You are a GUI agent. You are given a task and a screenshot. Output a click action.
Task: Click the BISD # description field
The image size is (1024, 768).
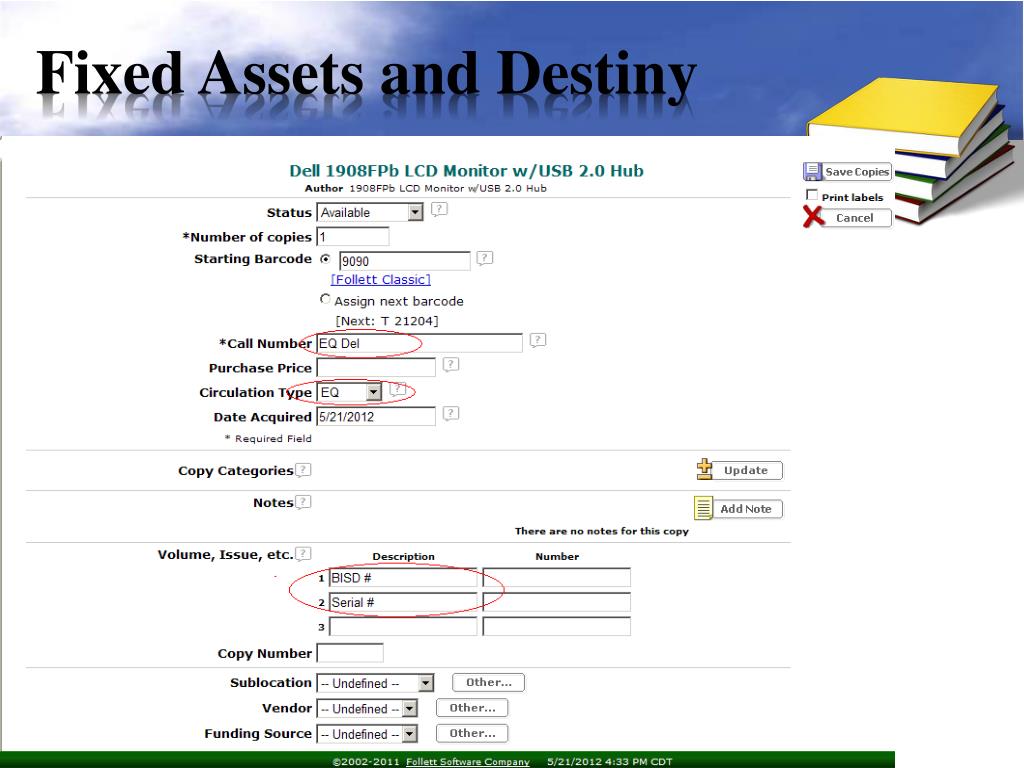pos(403,578)
